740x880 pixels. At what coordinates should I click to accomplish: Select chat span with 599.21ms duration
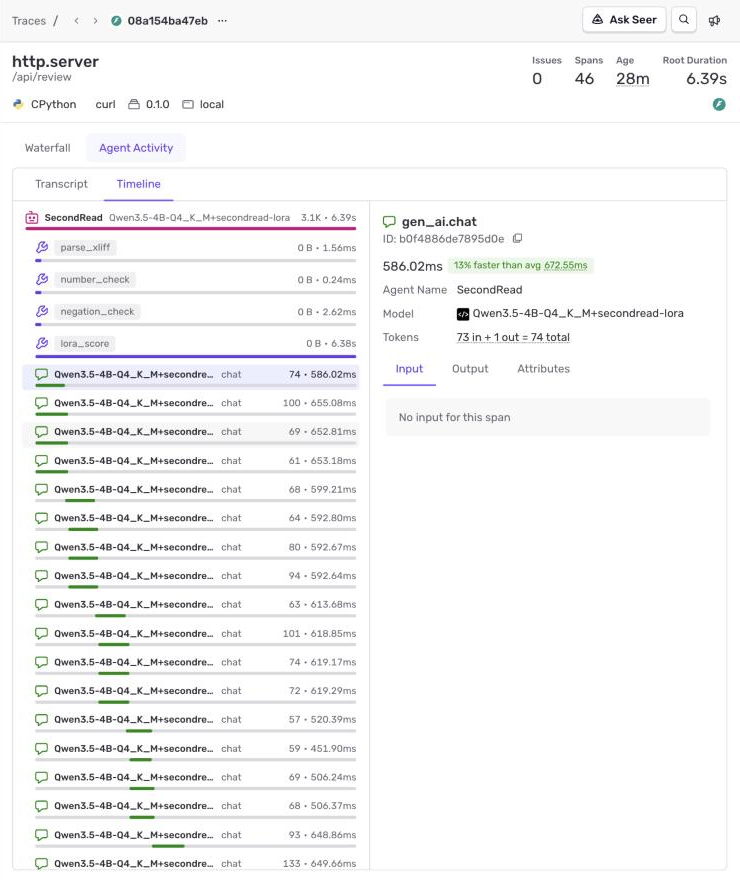coord(191,492)
